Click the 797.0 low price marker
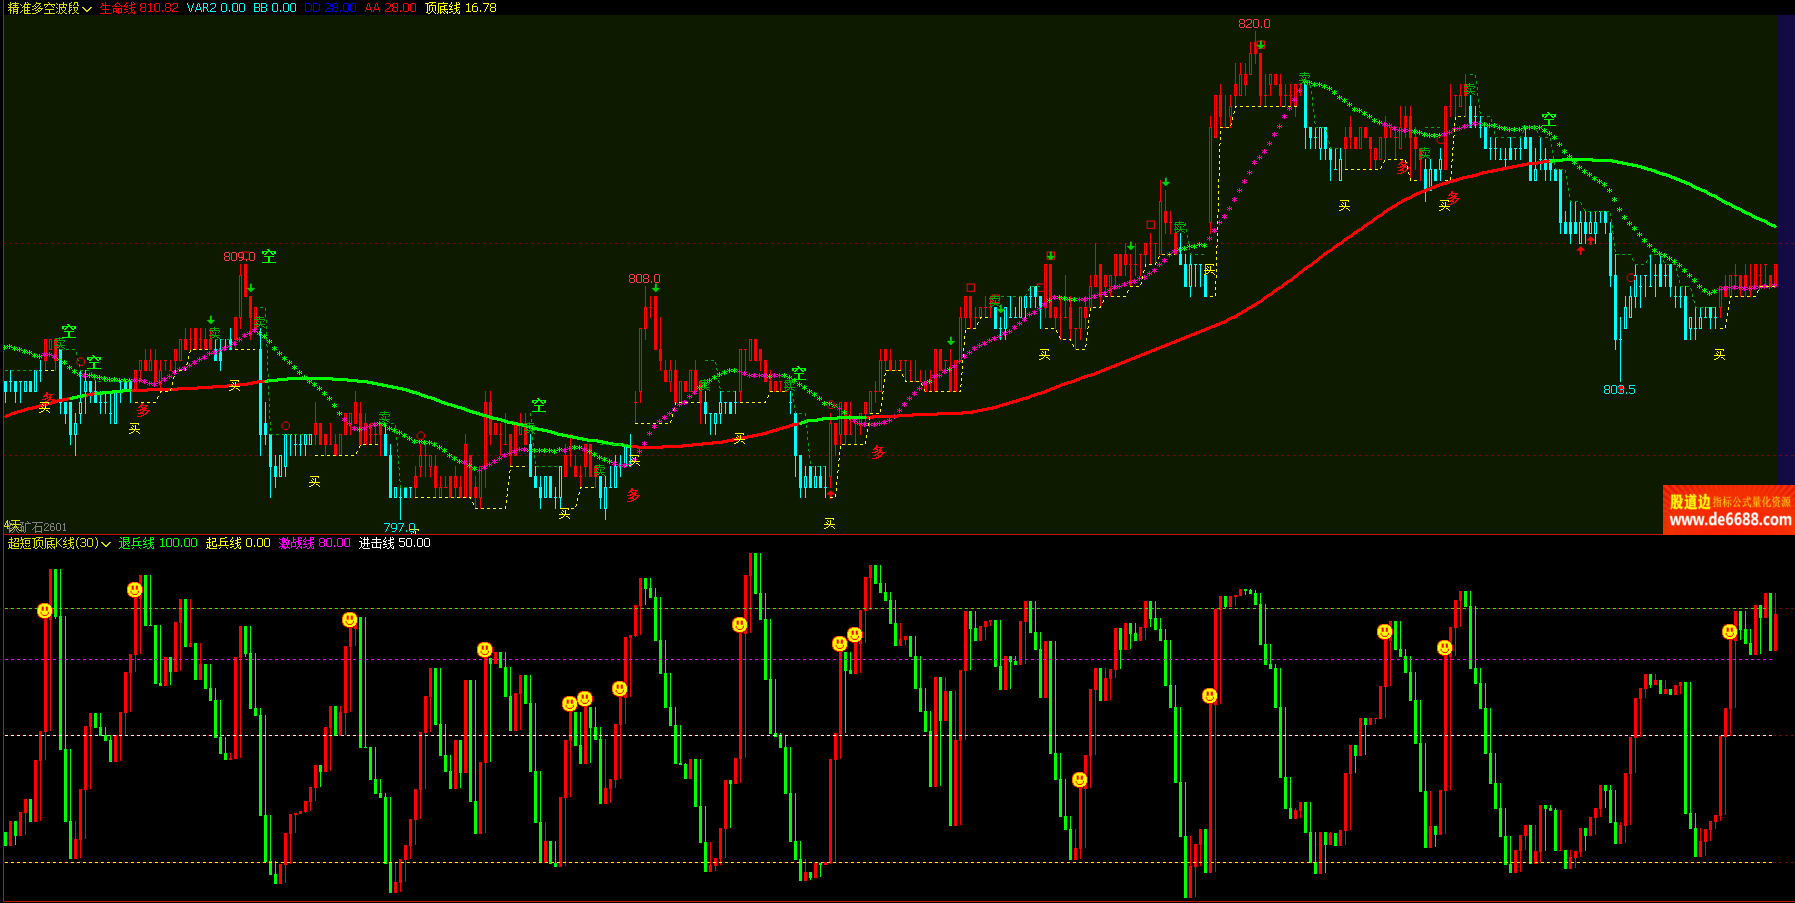Viewport: 1795px width, 903px height. tap(399, 527)
